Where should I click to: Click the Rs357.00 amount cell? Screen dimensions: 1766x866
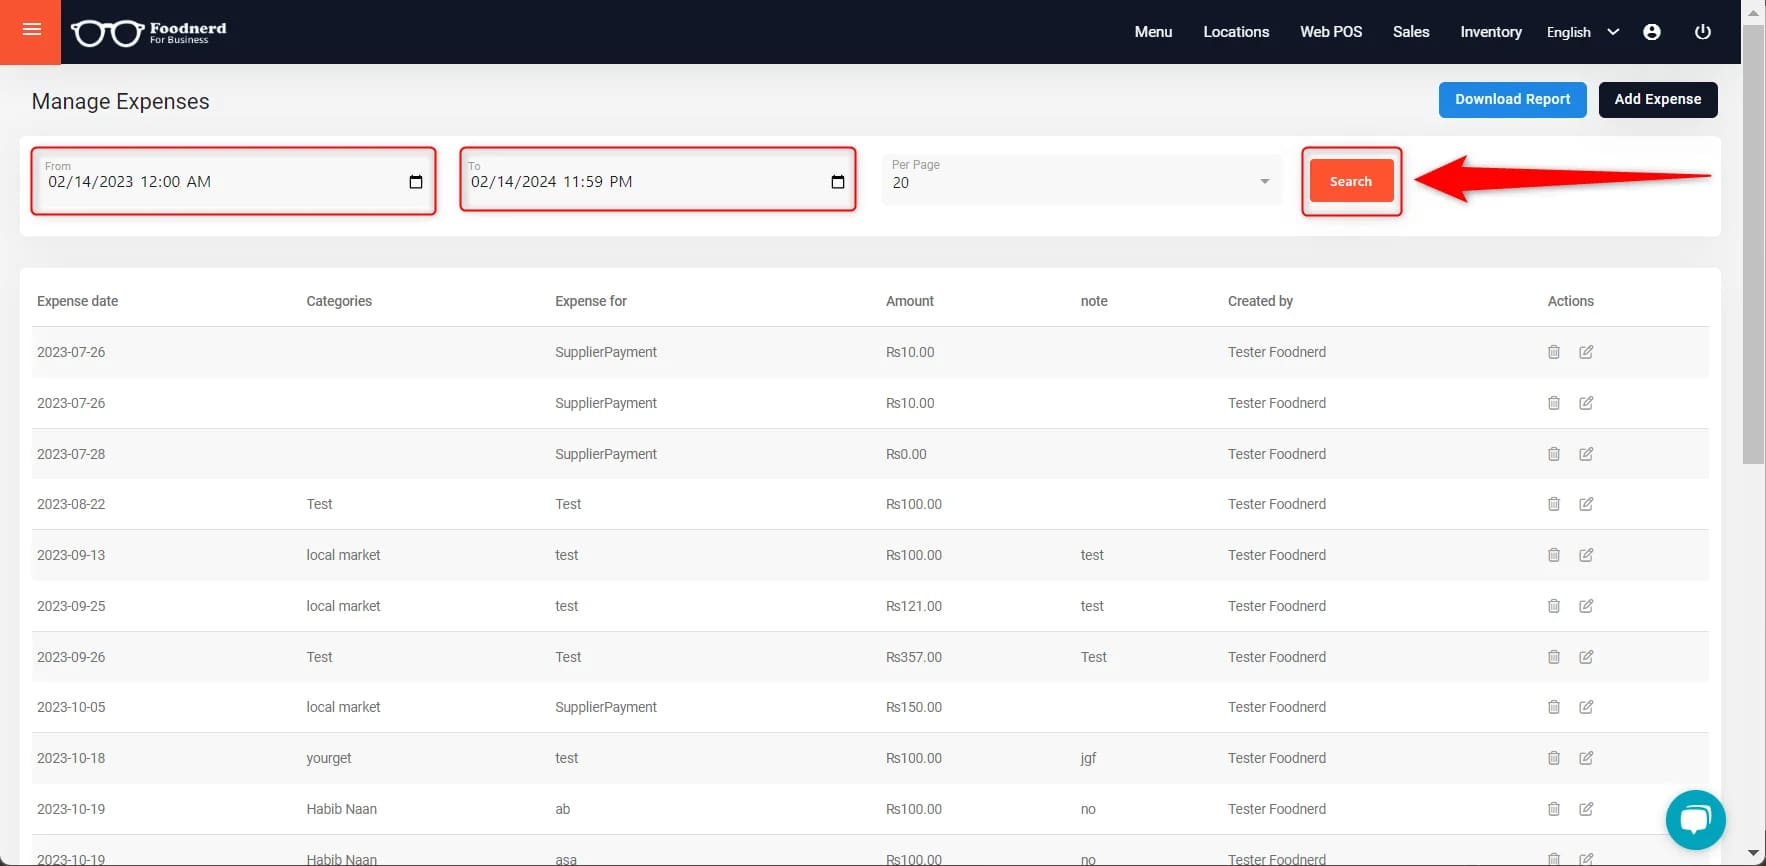pos(914,657)
